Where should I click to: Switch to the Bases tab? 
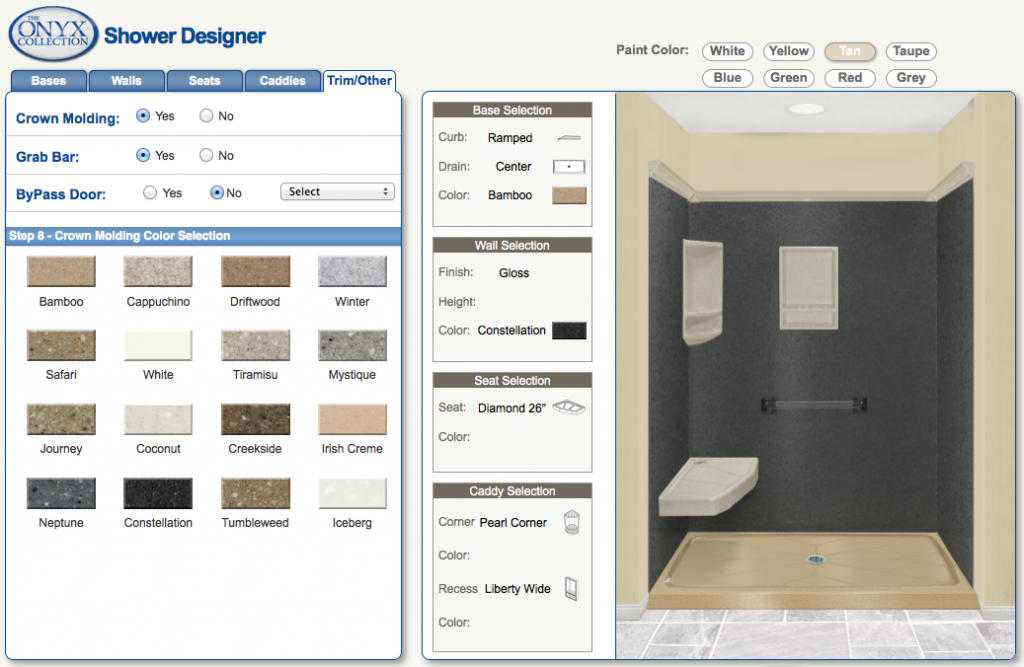(x=48, y=81)
